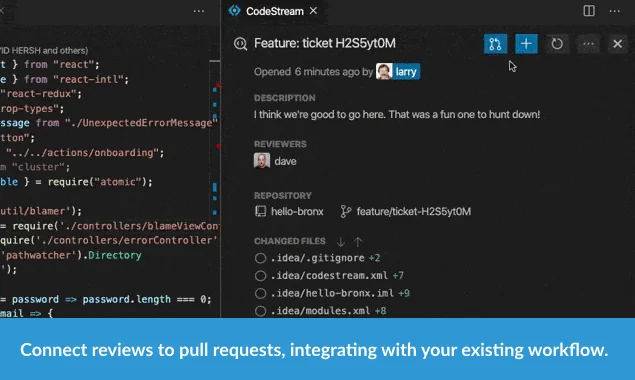Click the description text about good to go

(x=397, y=115)
